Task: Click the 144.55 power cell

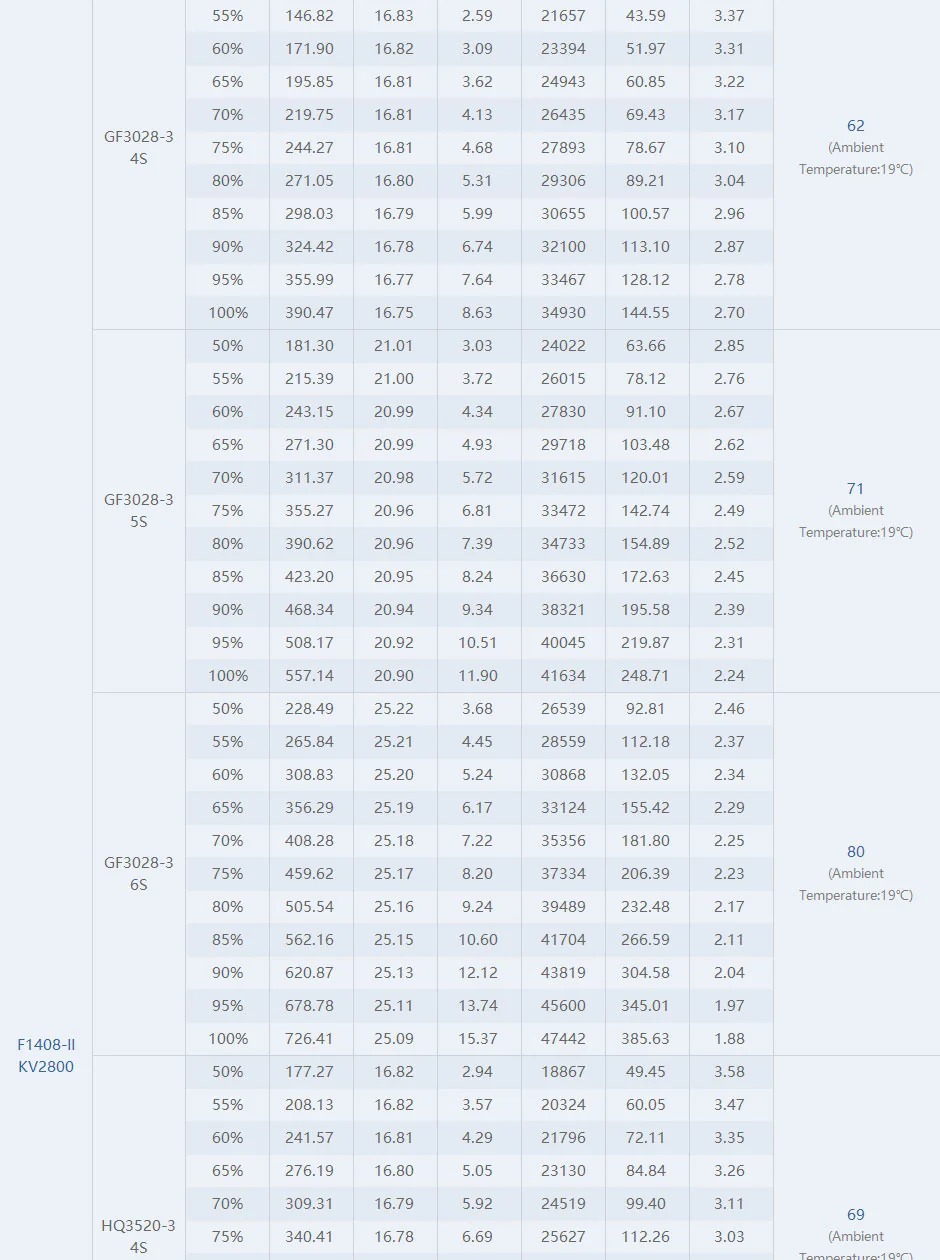Action: [646, 313]
